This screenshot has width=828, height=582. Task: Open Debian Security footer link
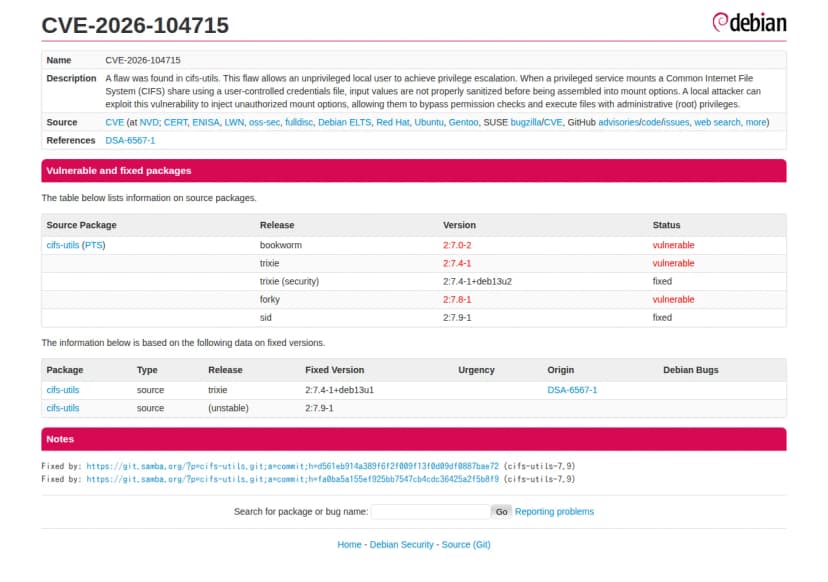point(401,545)
